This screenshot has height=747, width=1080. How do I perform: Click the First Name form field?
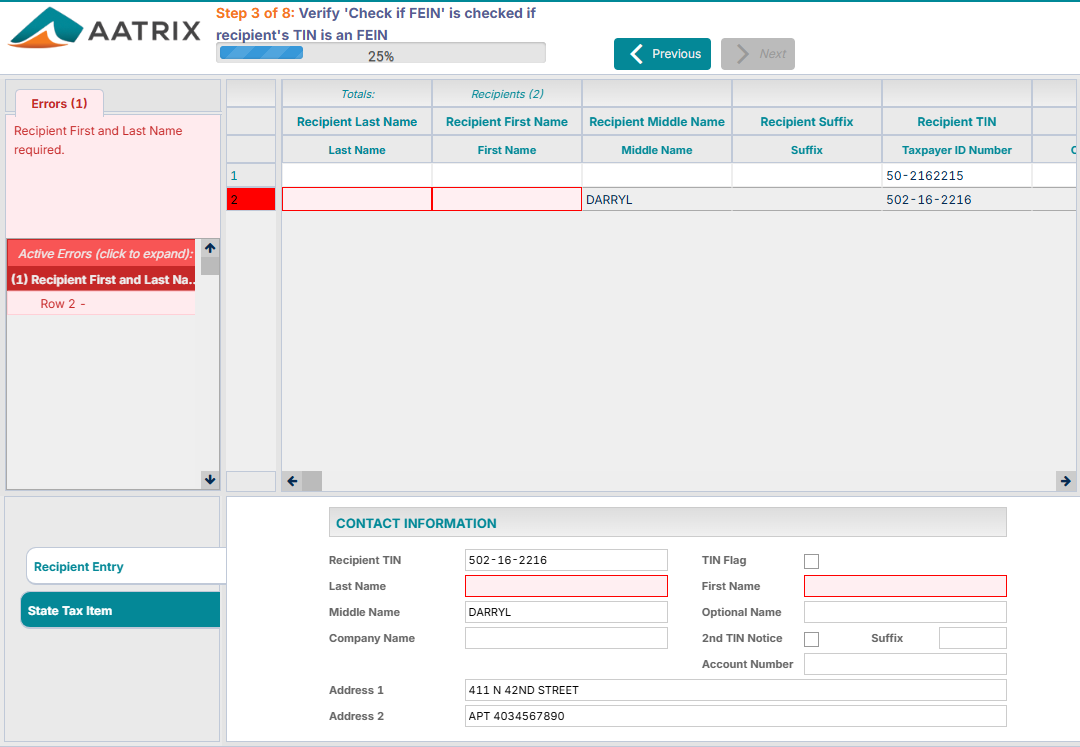[x=905, y=586]
